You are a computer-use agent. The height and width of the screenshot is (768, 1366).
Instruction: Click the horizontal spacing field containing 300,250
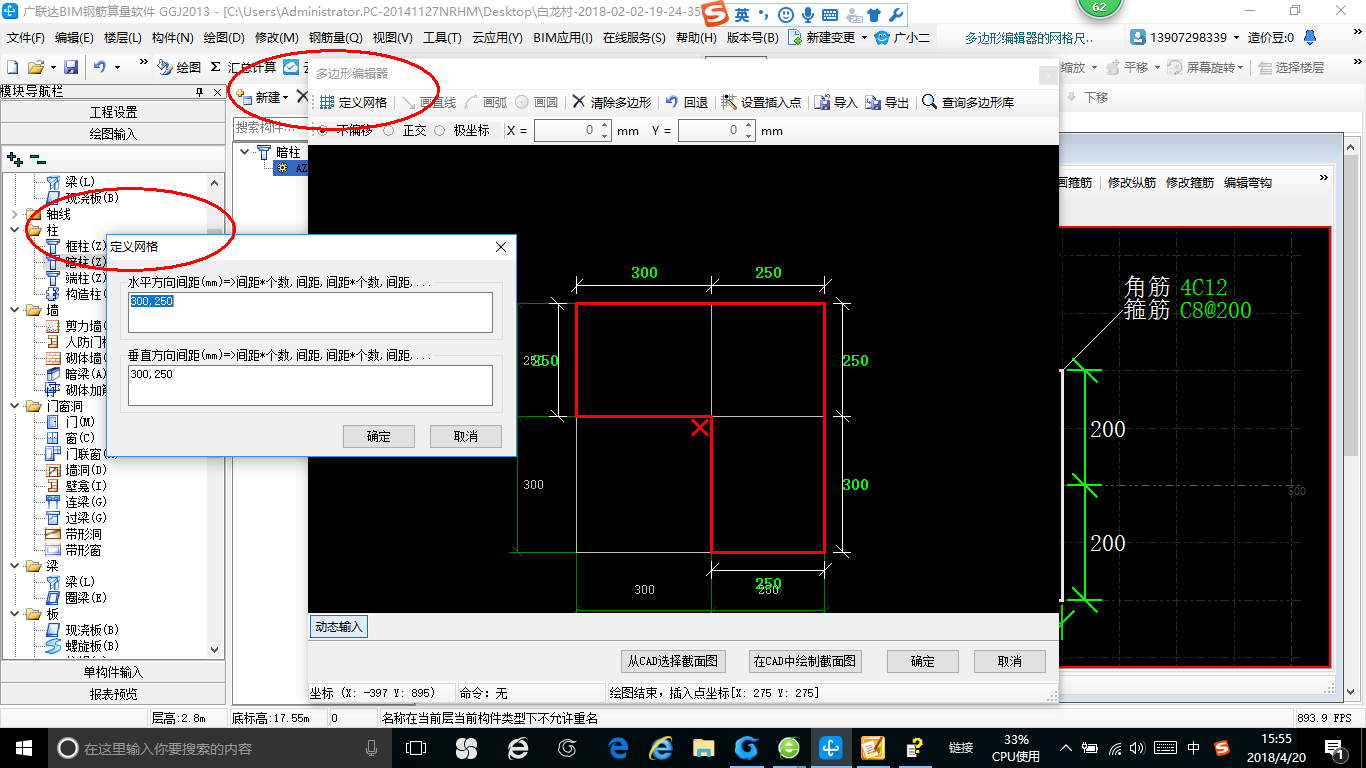pyautogui.click(x=311, y=312)
